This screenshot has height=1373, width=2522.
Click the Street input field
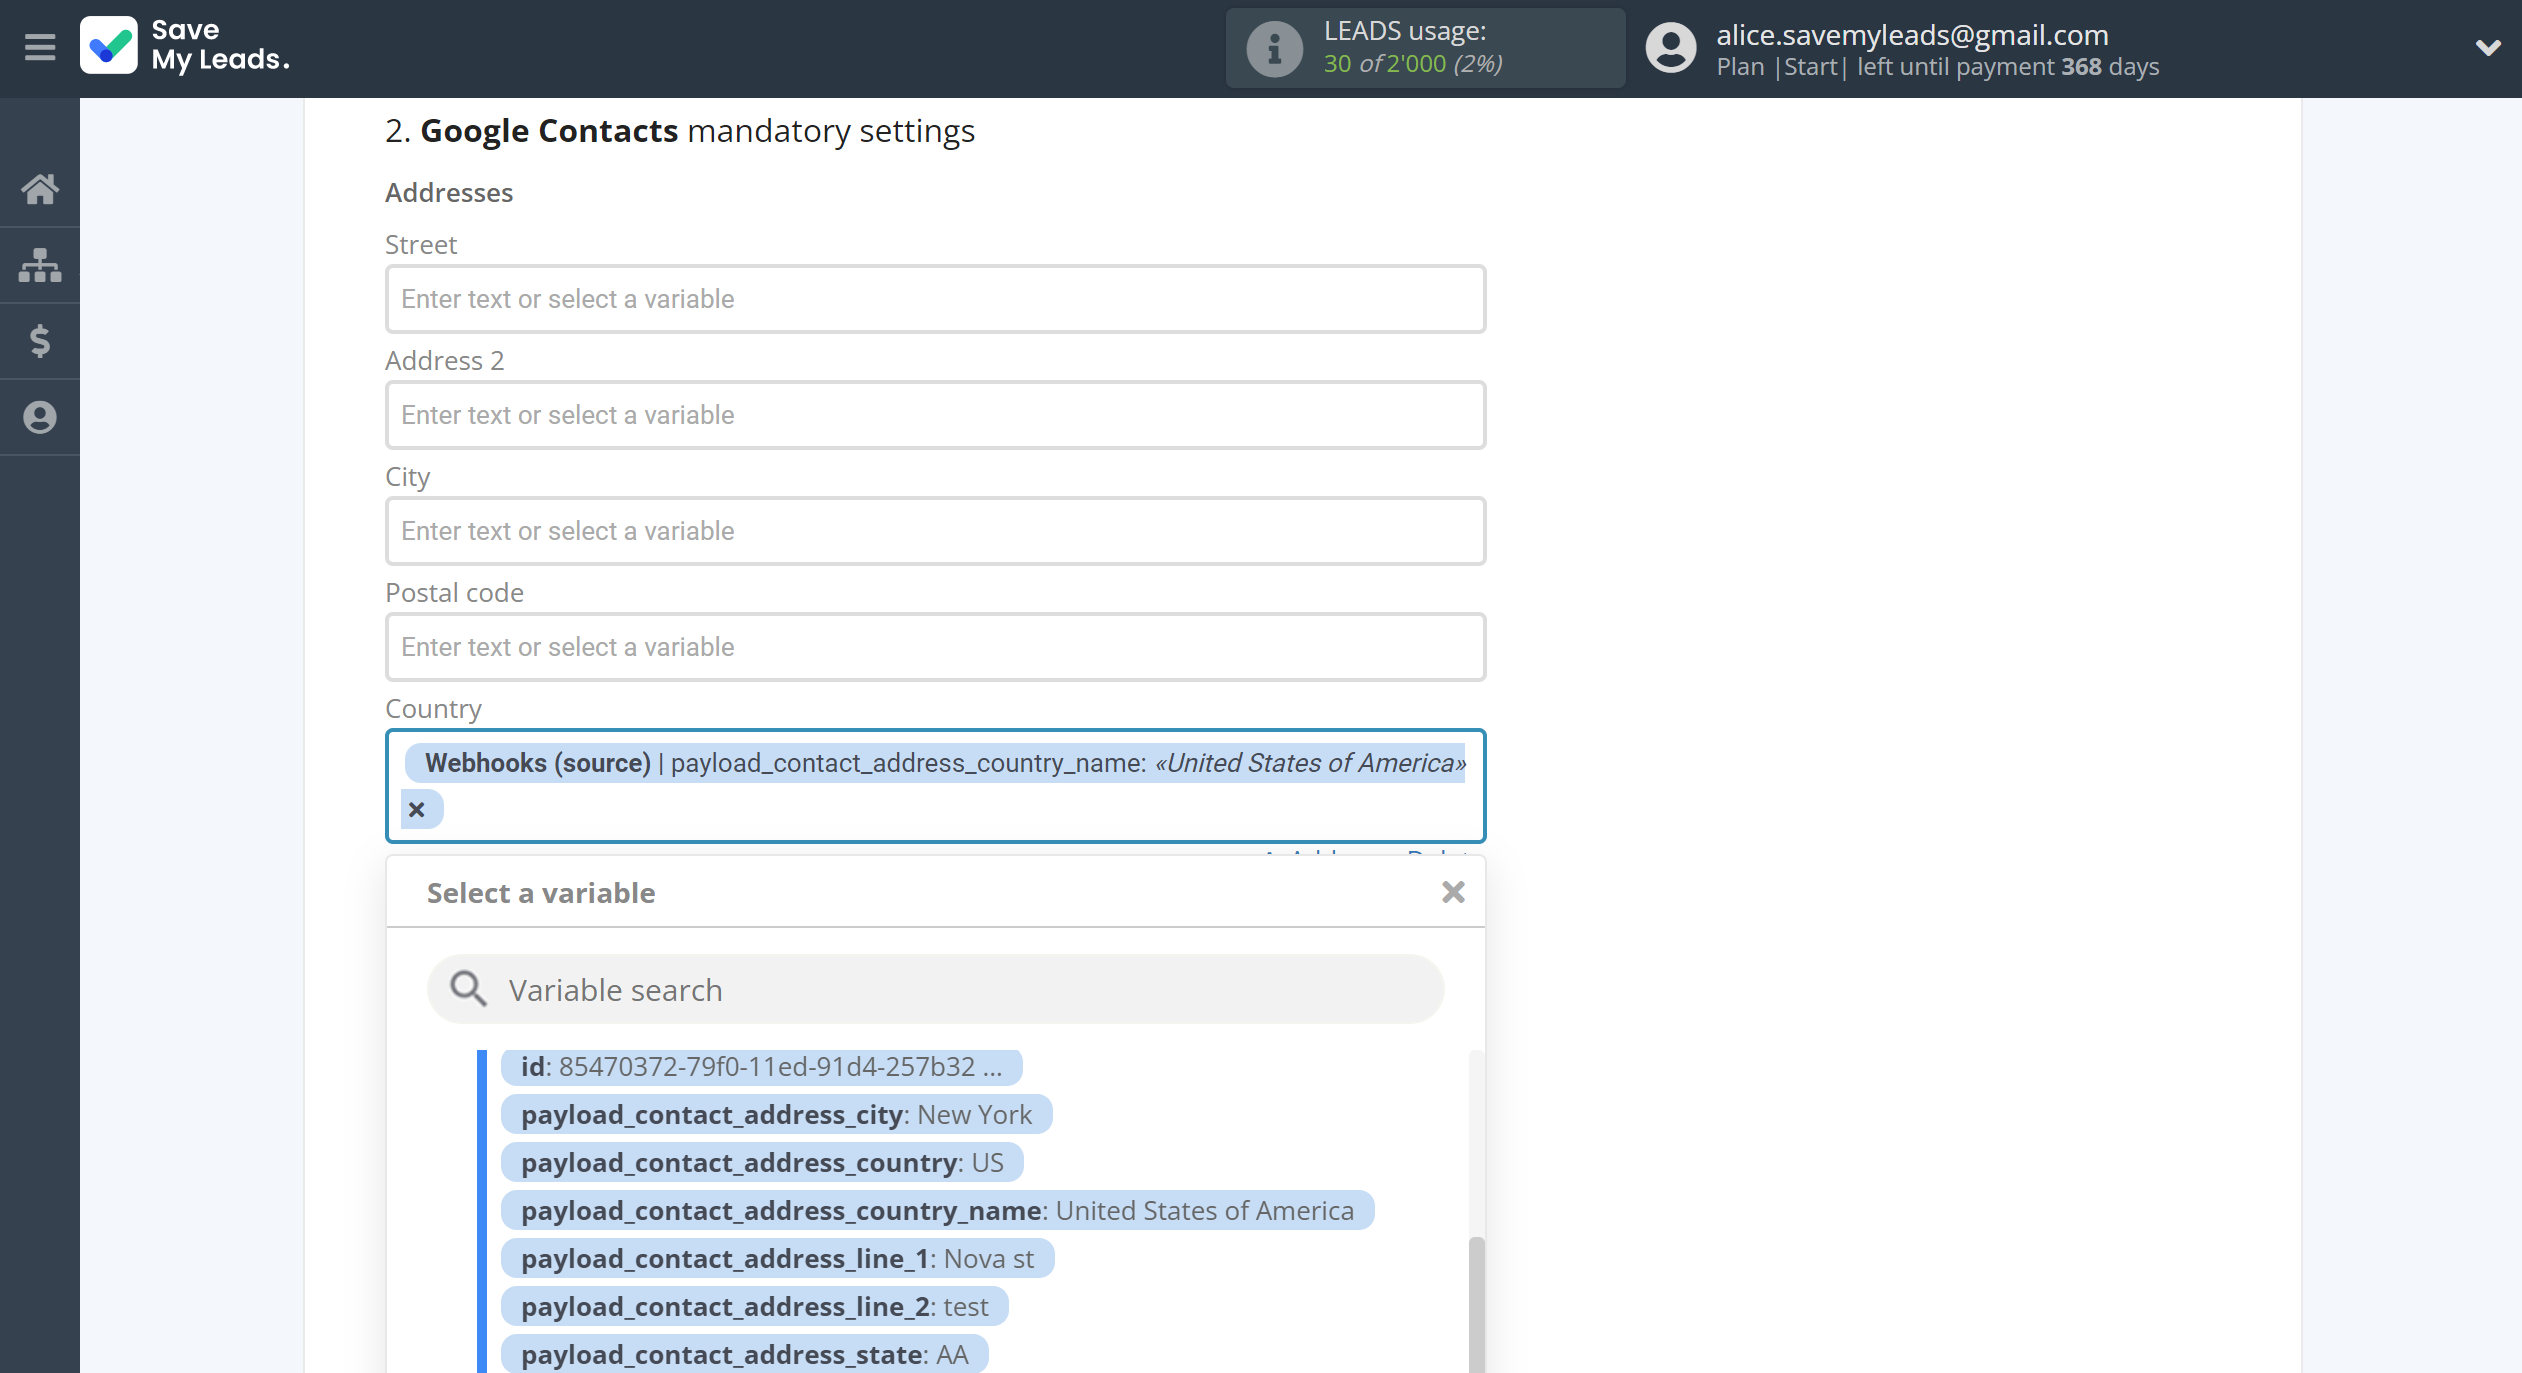[x=935, y=299]
